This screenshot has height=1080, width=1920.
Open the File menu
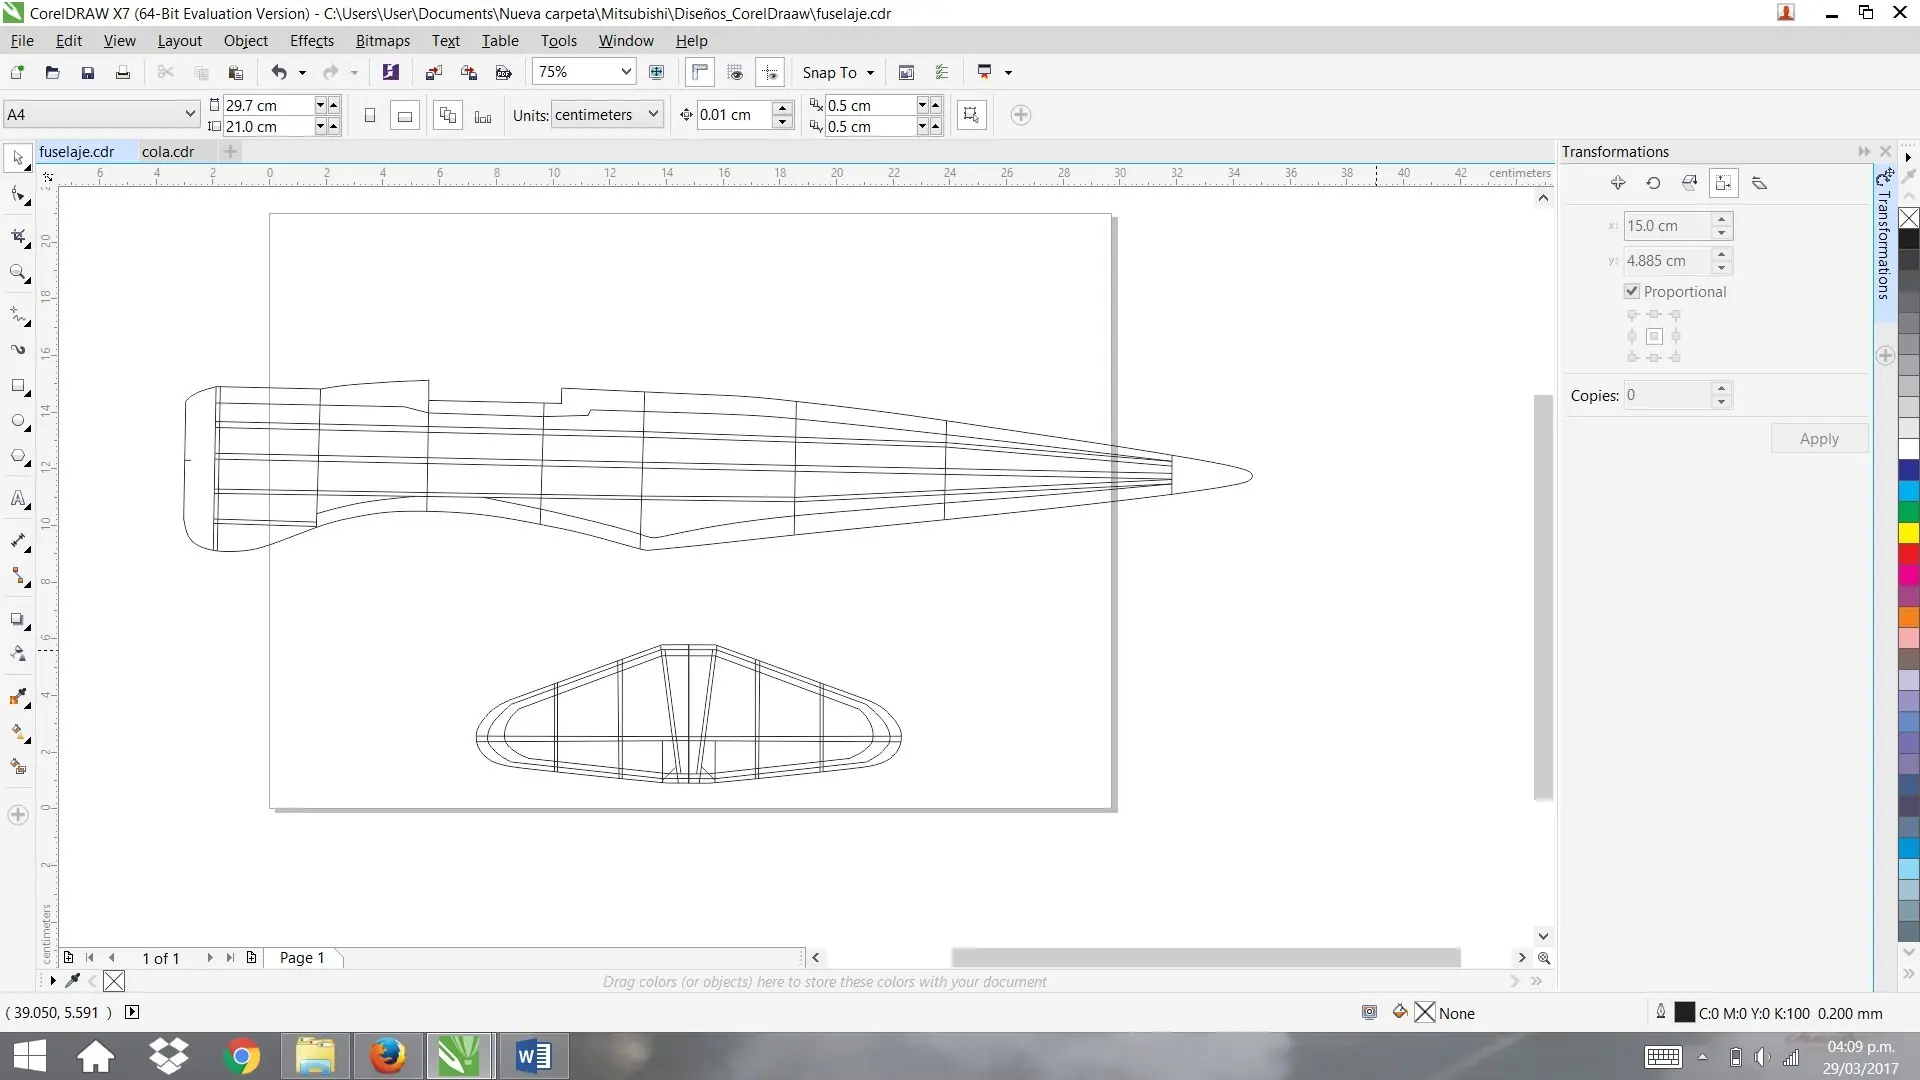click(x=22, y=41)
